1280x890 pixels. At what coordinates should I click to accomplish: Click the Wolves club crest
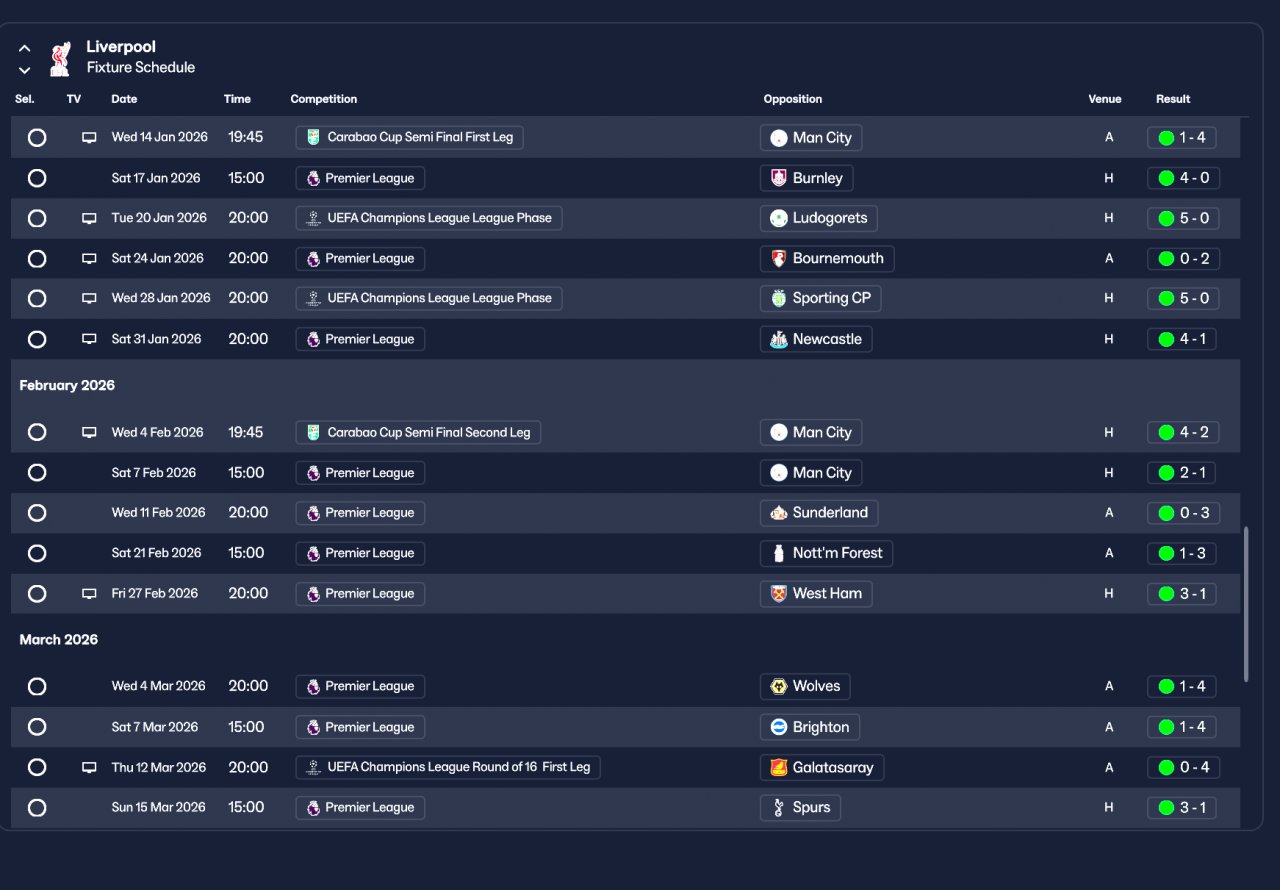(x=778, y=686)
